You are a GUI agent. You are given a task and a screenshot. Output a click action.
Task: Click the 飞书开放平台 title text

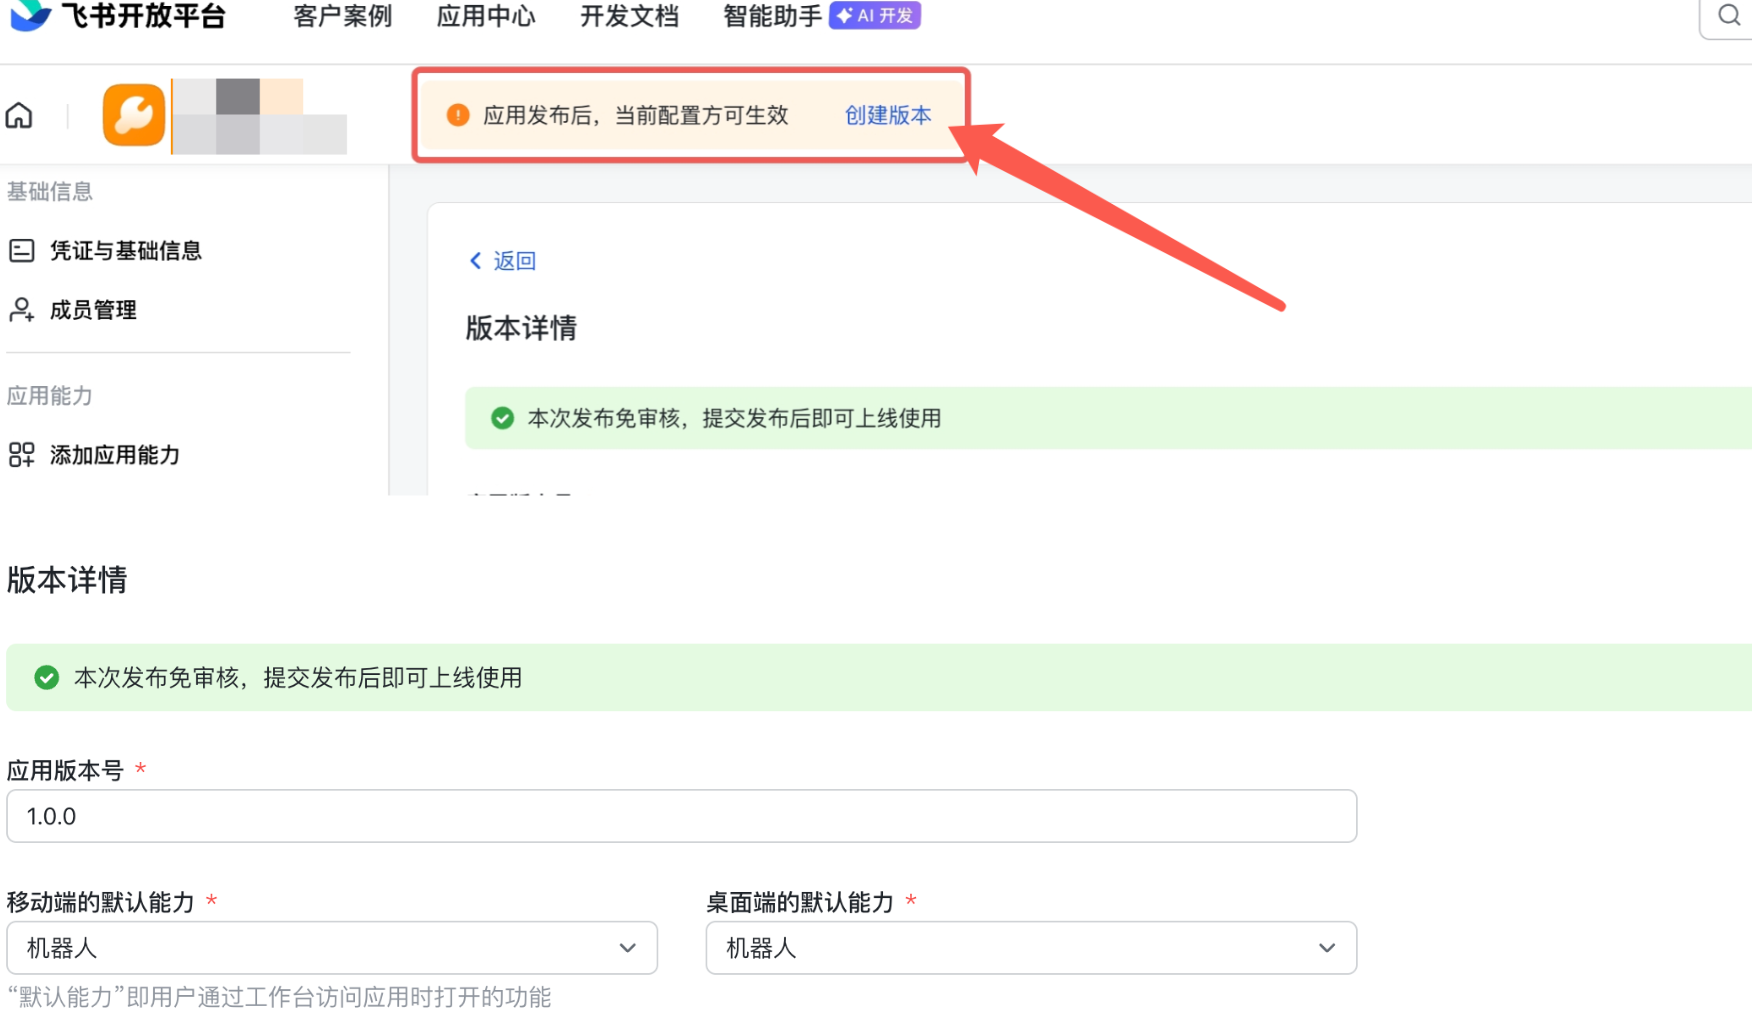click(x=144, y=16)
